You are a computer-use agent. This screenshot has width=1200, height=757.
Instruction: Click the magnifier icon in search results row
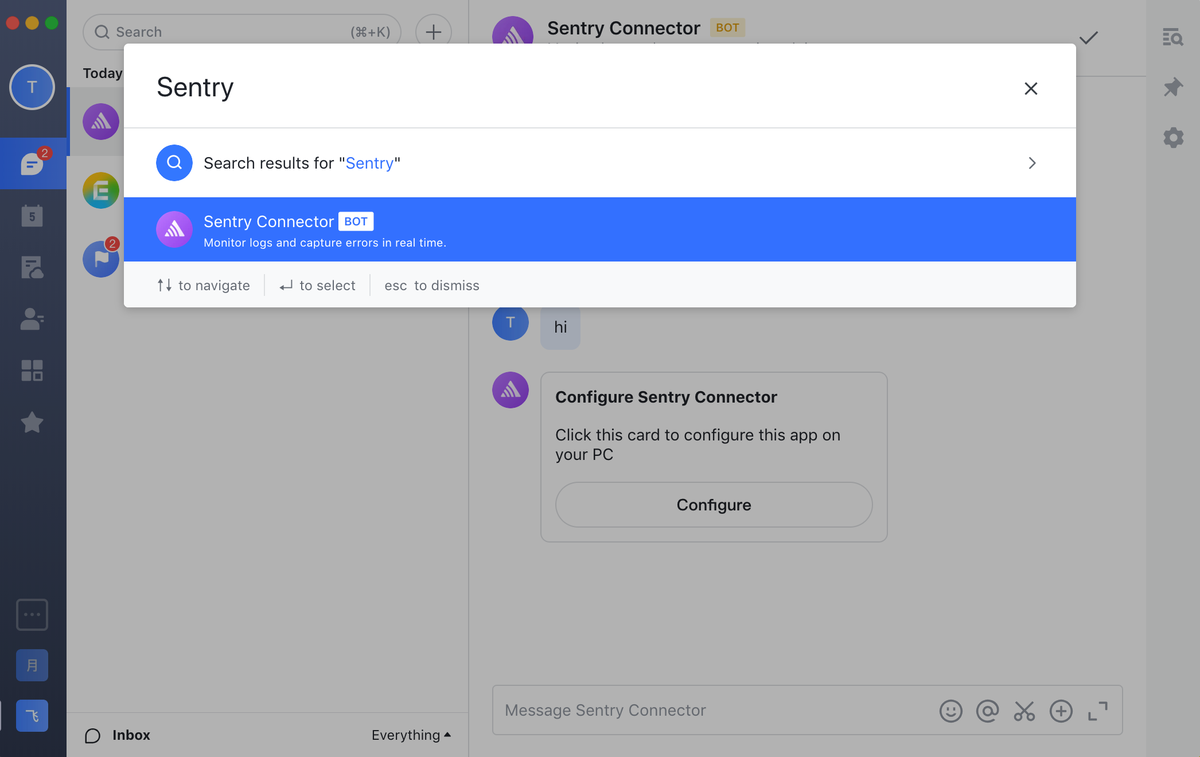pyautogui.click(x=174, y=163)
